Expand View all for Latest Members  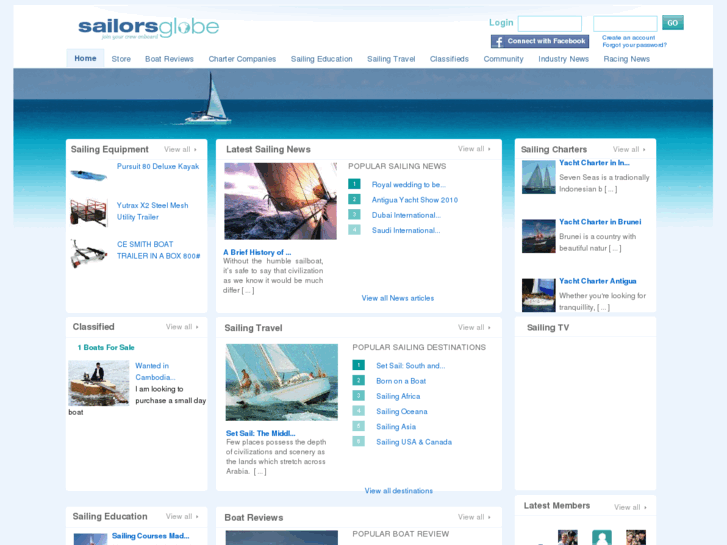click(x=631, y=507)
